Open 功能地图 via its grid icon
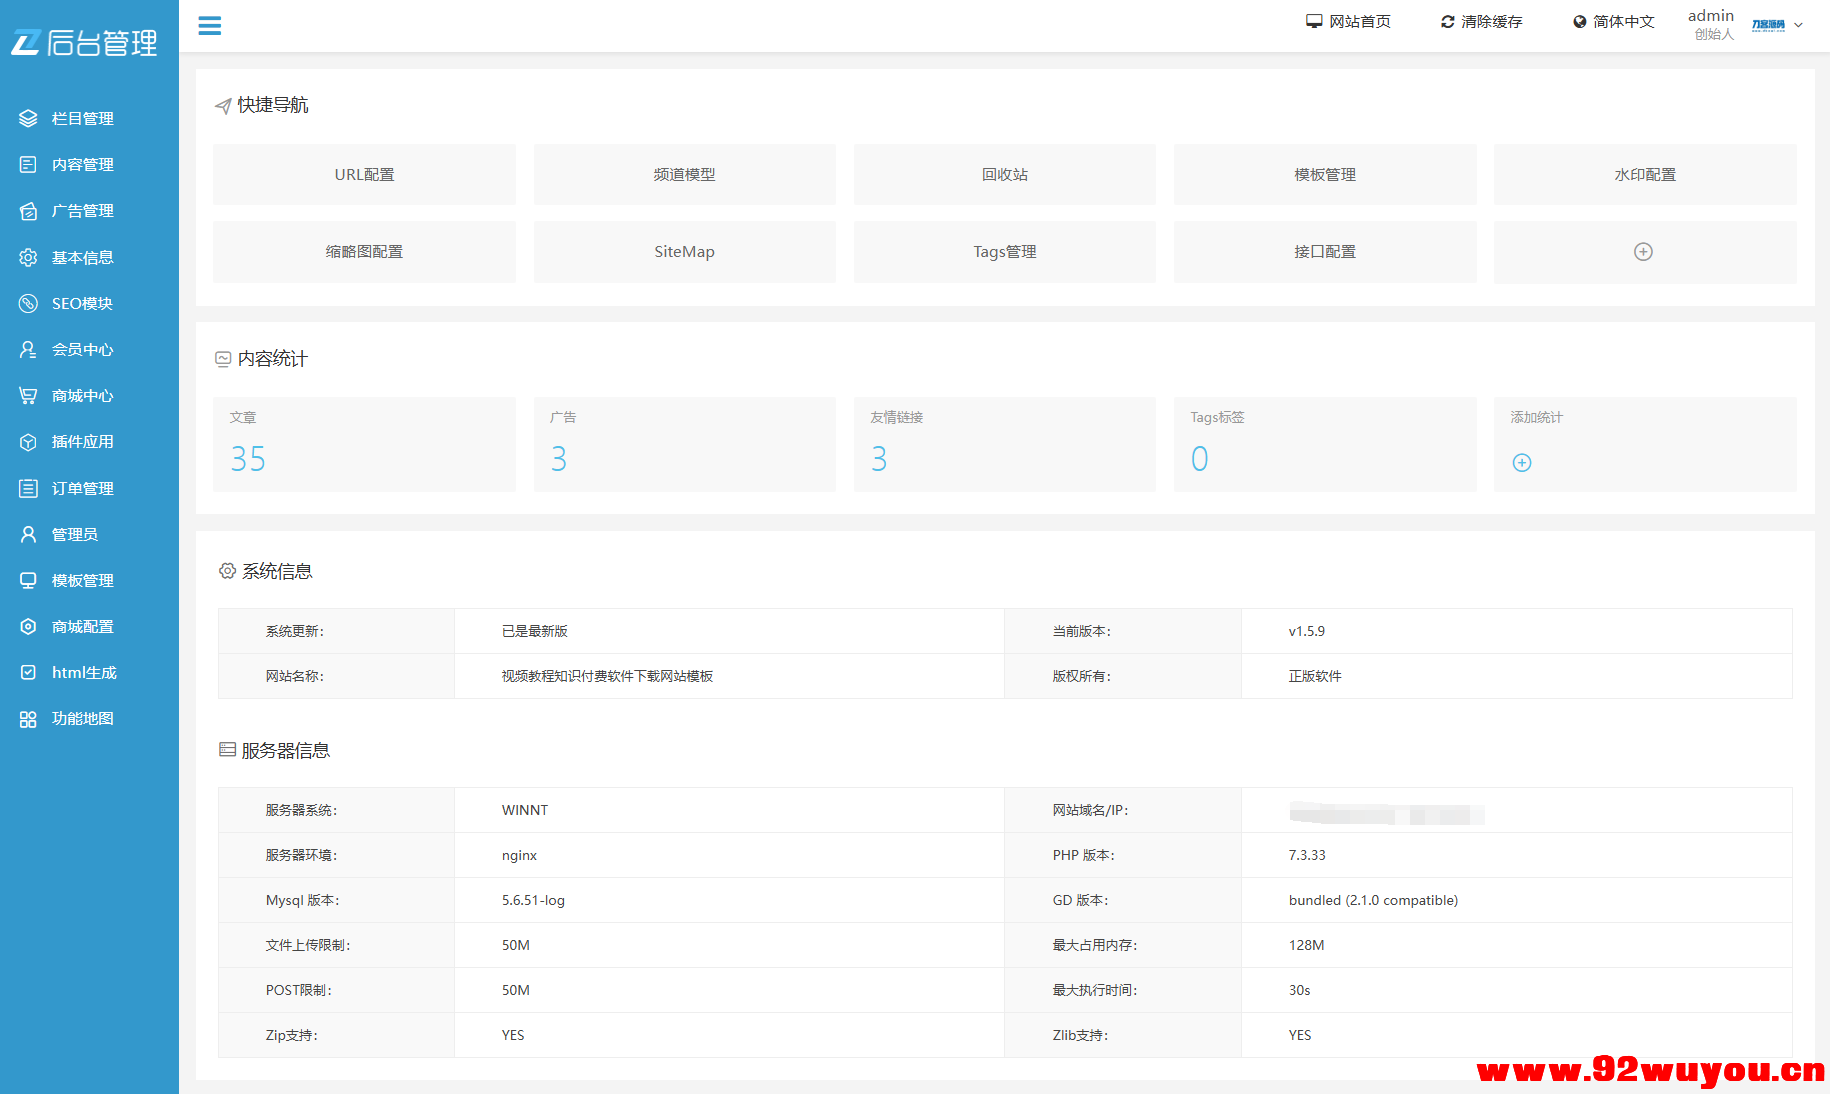1830x1094 pixels. tap(27, 718)
